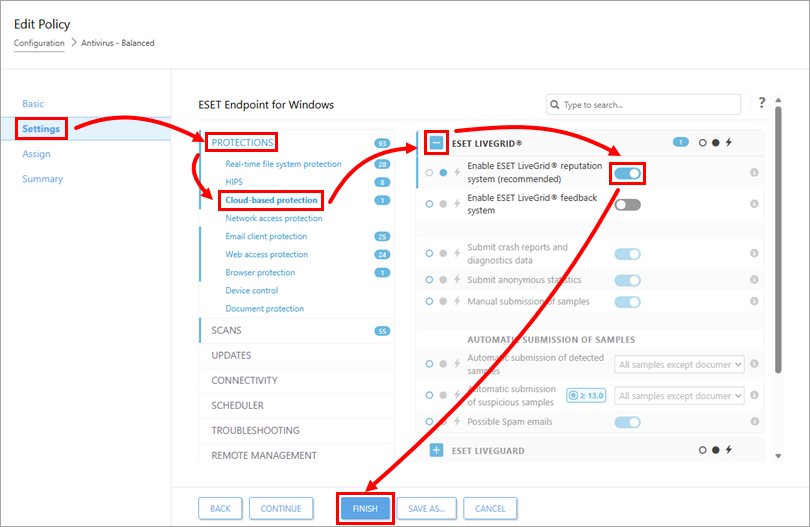Toggle Possible Spam emails switch
Image resolution: width=810 pixels, height=527 pixels.
click(x=628, y=422)
